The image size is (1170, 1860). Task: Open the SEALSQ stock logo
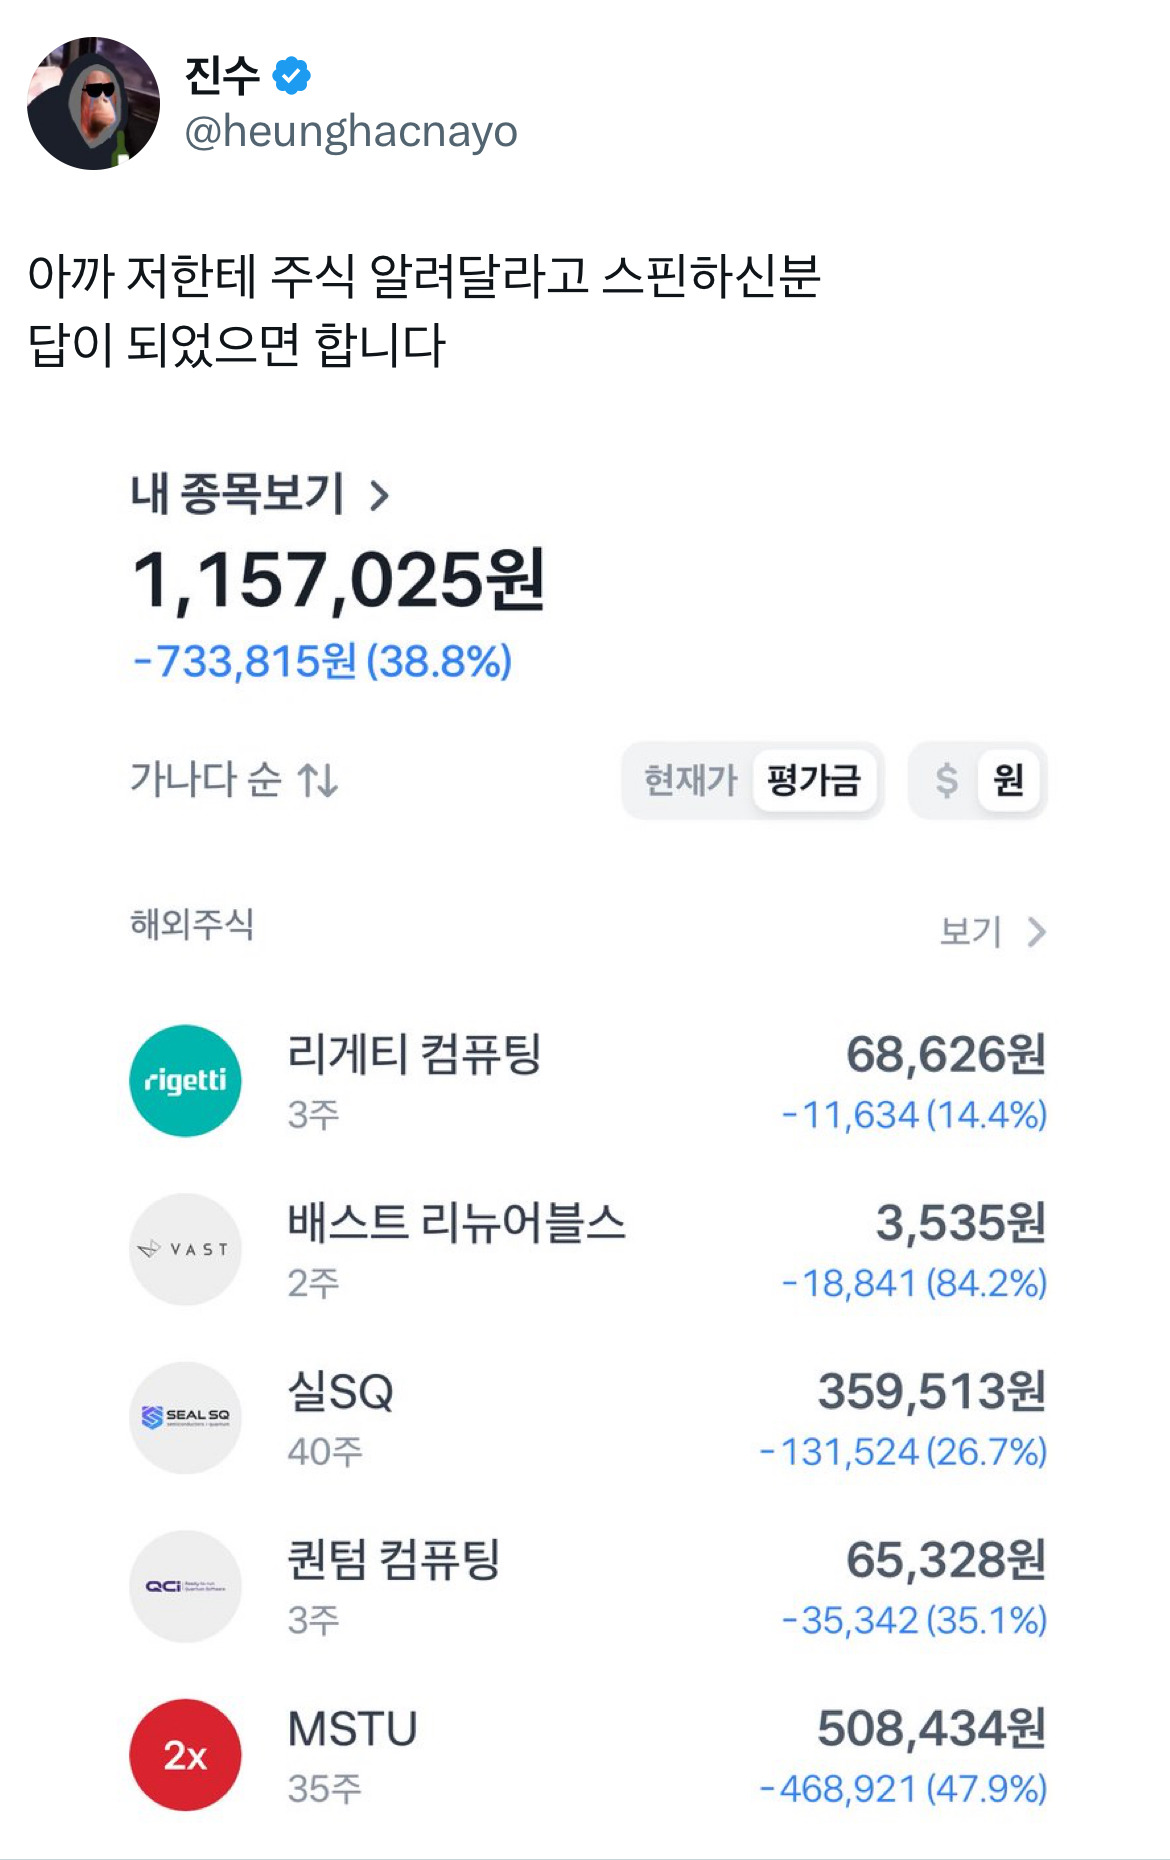click(x=185, y=1417)
